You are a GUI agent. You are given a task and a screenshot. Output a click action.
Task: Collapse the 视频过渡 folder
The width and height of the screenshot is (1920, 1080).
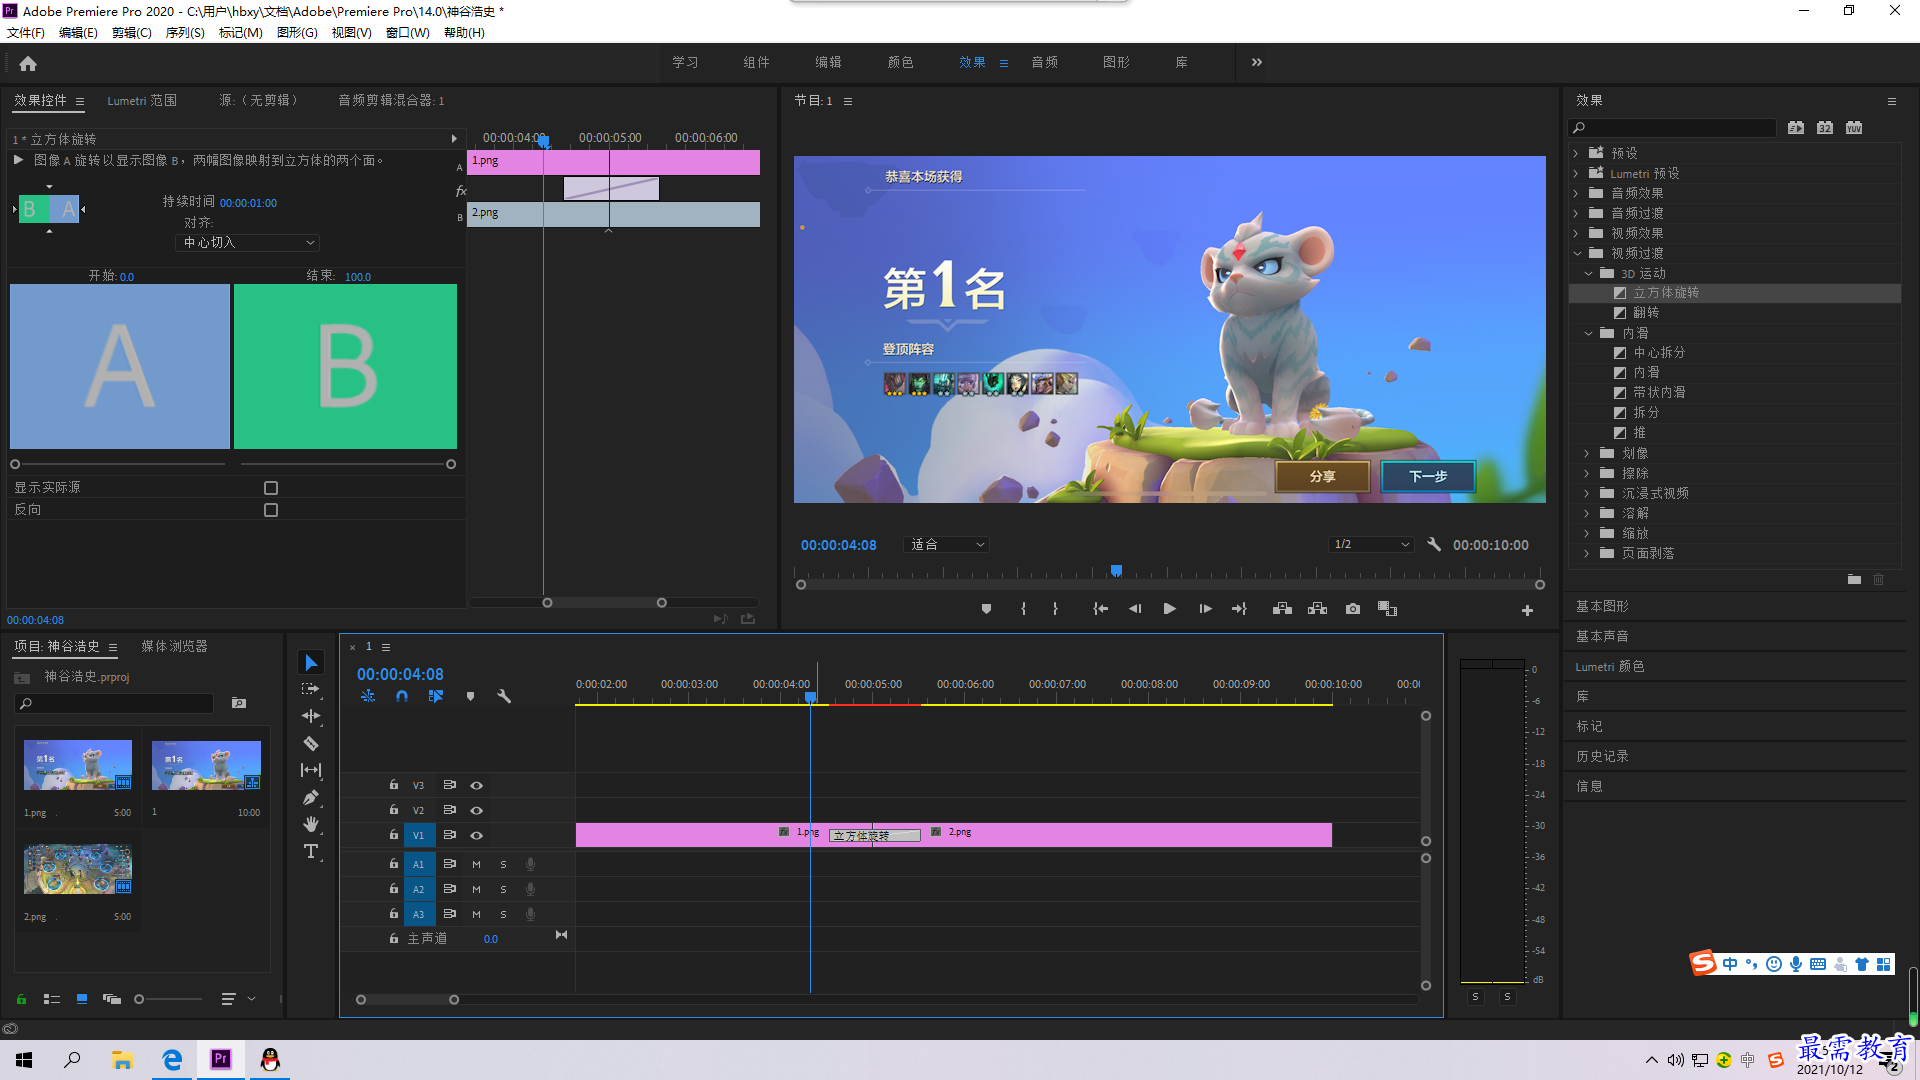click(x=1577, y=254)
